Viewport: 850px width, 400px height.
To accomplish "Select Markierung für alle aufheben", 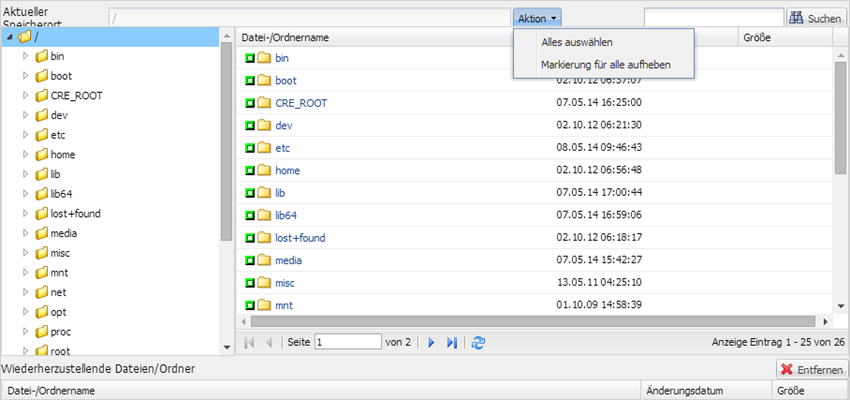I will point(606,65).
